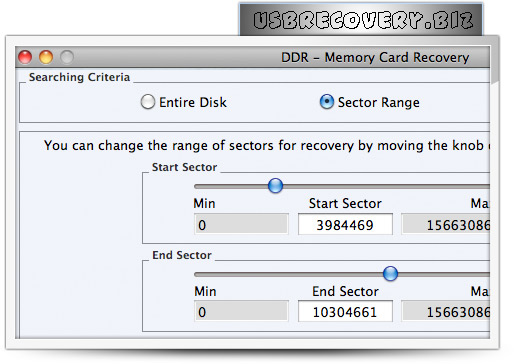Close the window with the red button

tap(25, 57)
